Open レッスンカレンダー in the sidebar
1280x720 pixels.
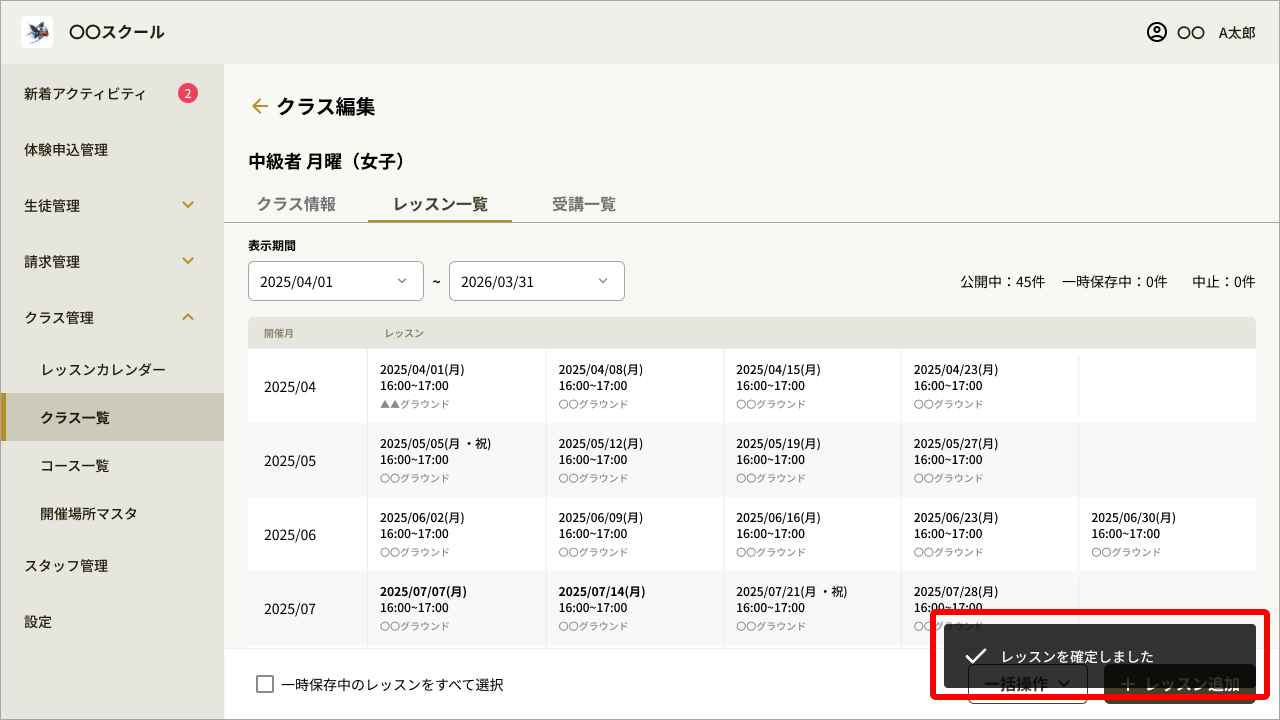[x=103, y=370]
